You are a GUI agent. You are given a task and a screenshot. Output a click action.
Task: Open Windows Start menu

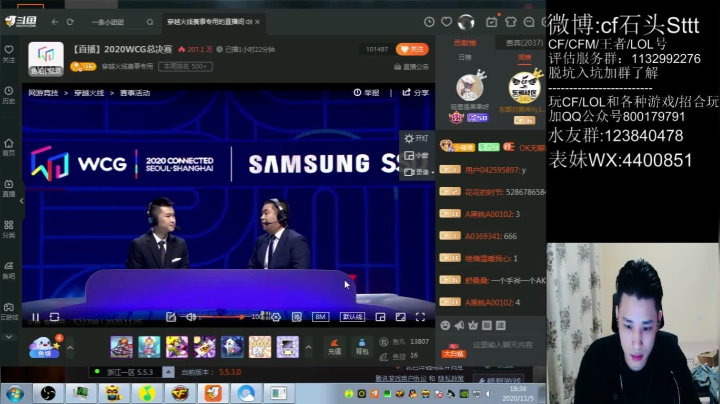click(x=15, y=393)
